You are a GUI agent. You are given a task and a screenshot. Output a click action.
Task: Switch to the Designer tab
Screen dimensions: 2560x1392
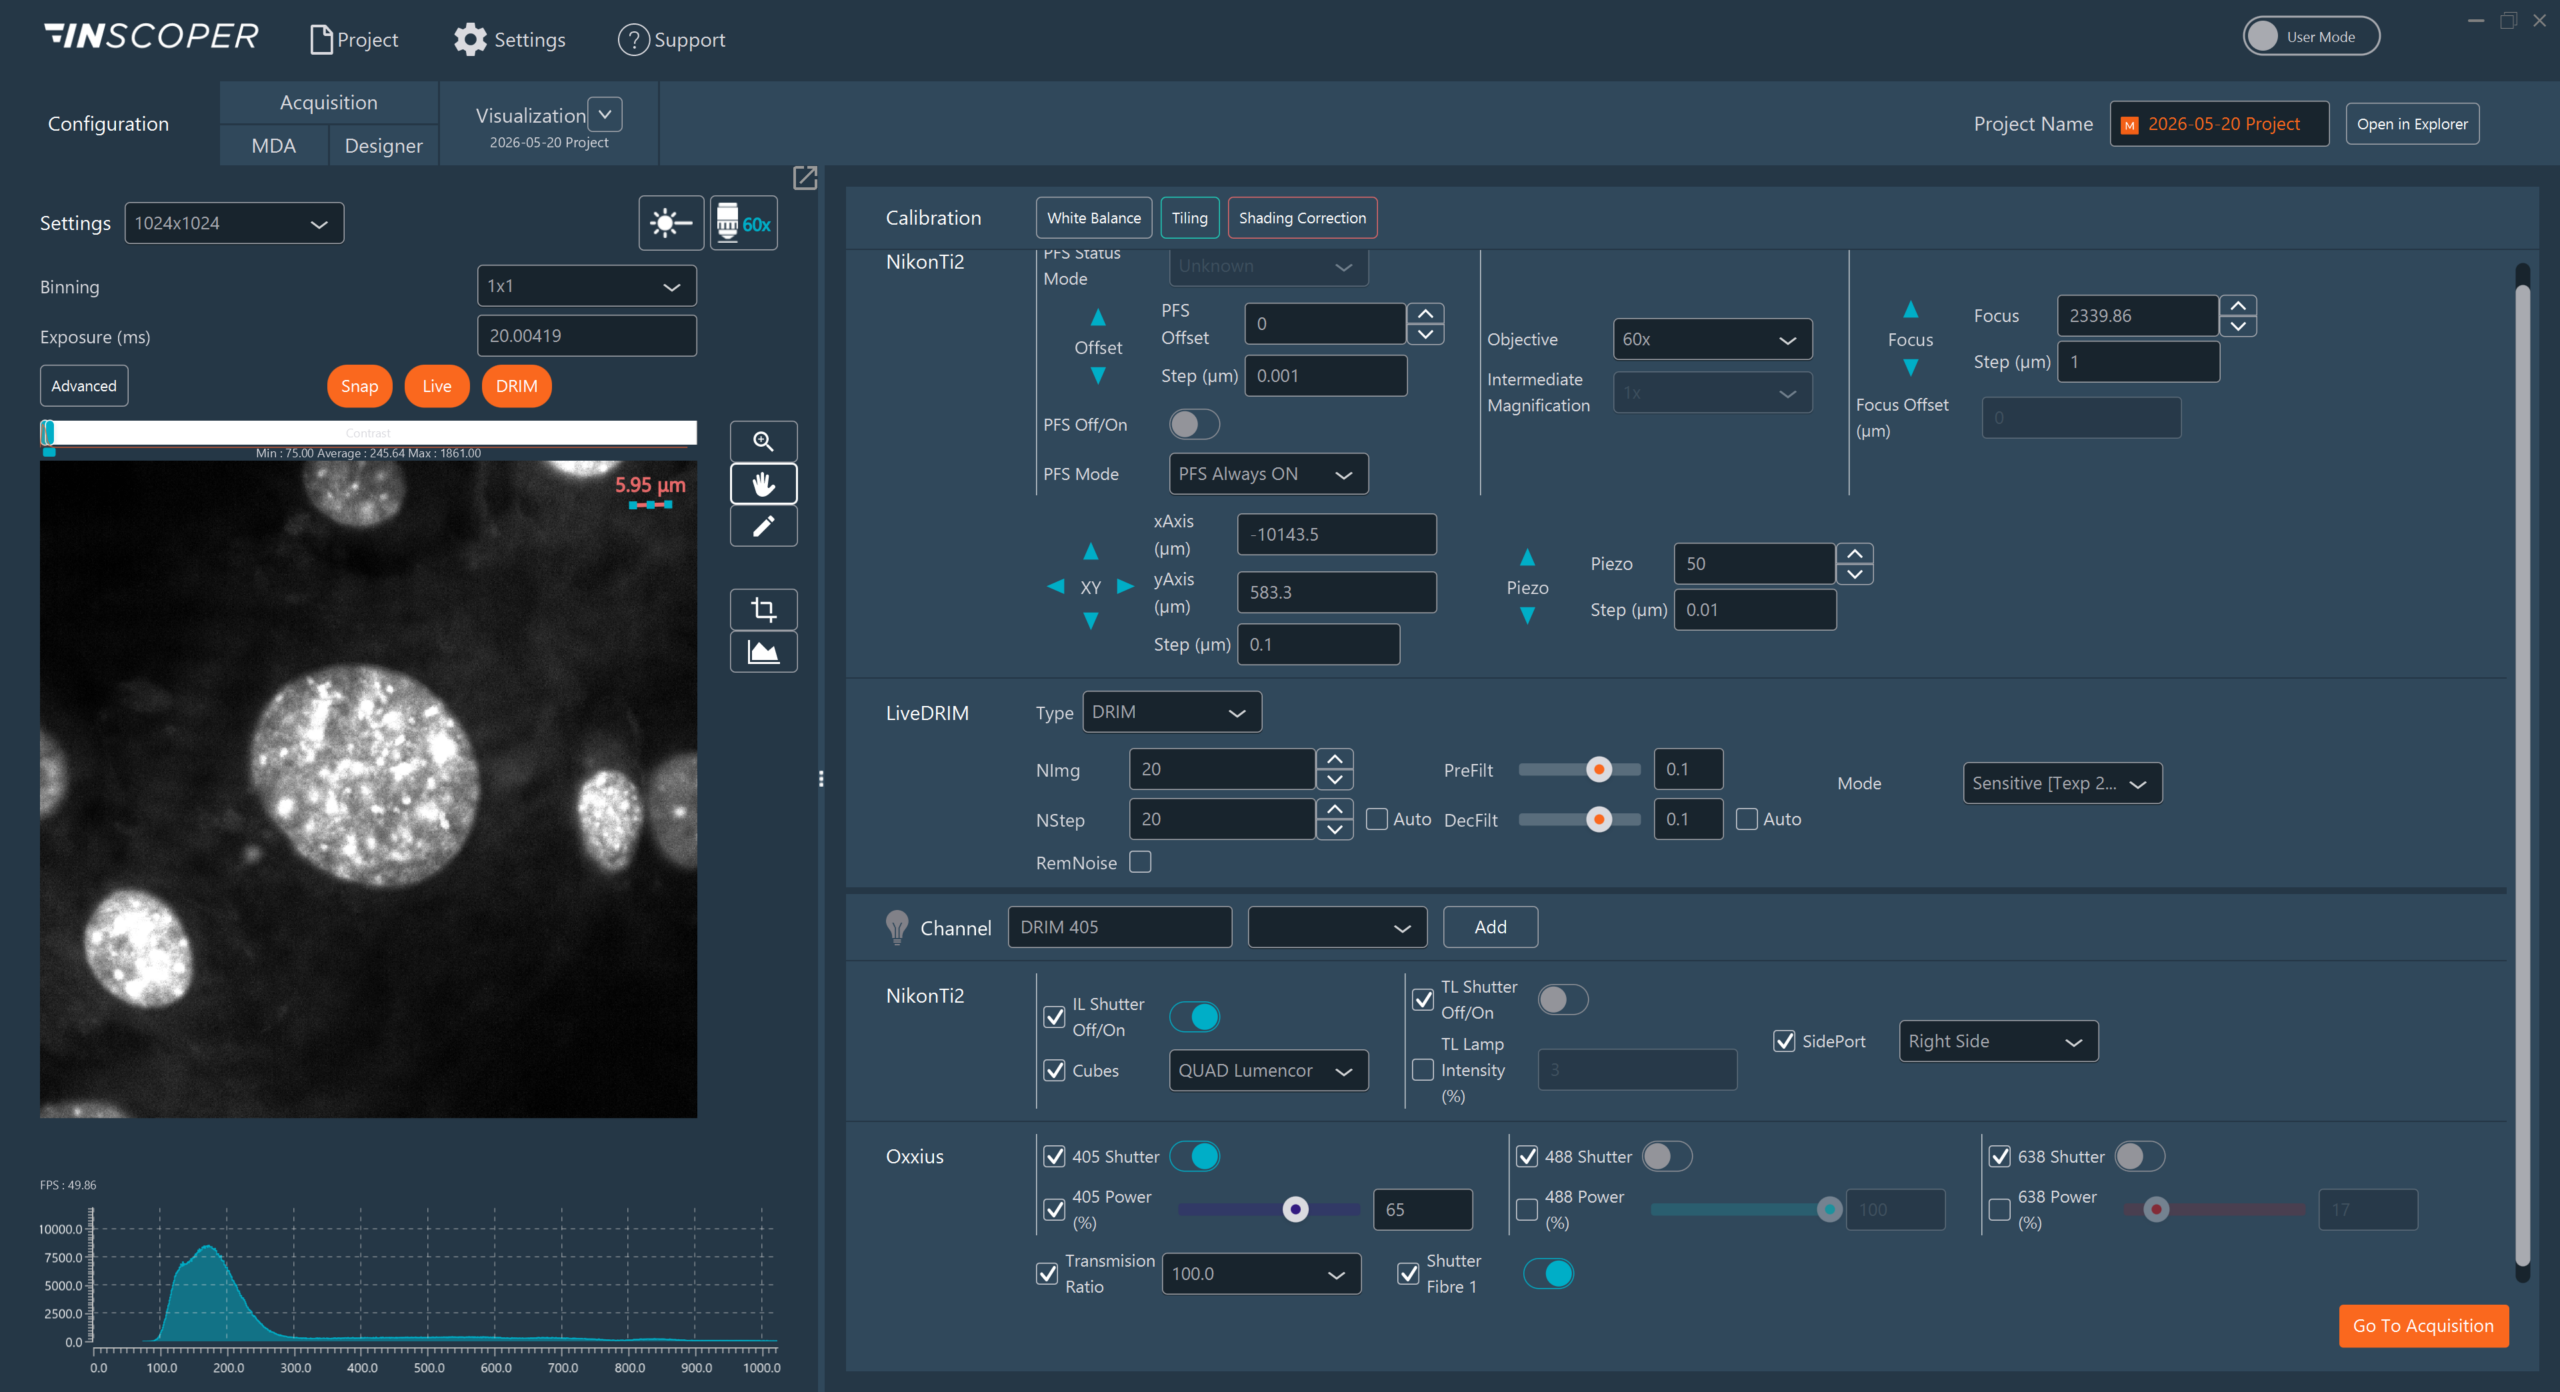pyautogui.click(x=384, y=146)
